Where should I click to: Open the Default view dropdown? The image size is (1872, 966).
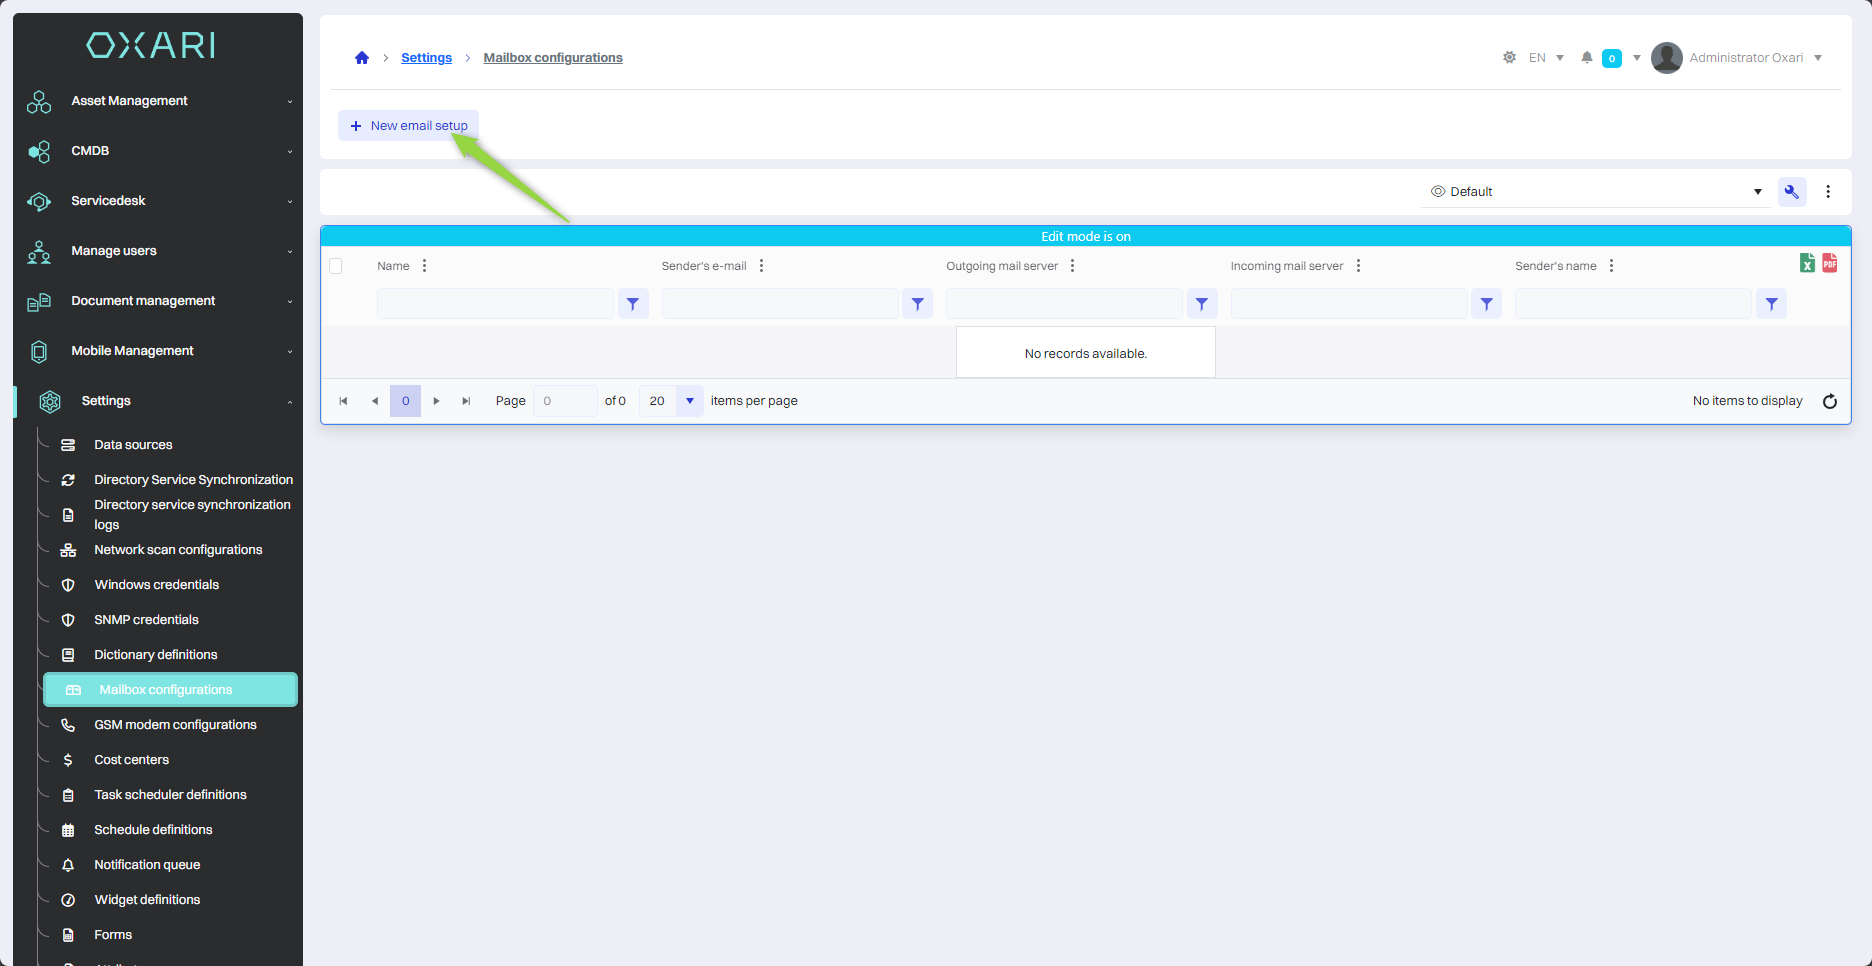coord(1595,192)
